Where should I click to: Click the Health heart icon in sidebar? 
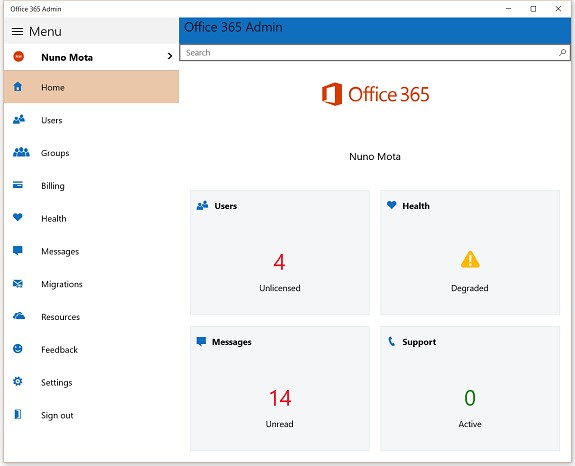point(18,217)
